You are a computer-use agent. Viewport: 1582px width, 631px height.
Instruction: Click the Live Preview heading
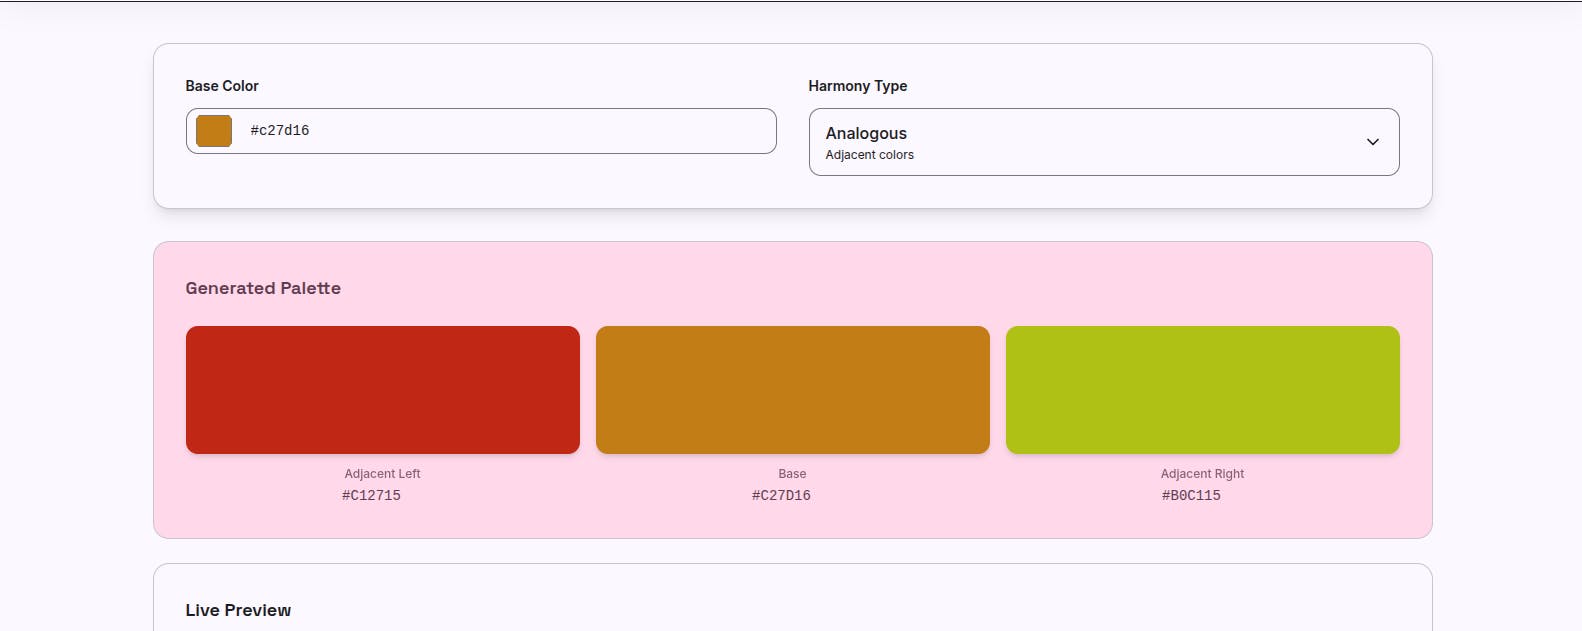click(238, 610)
